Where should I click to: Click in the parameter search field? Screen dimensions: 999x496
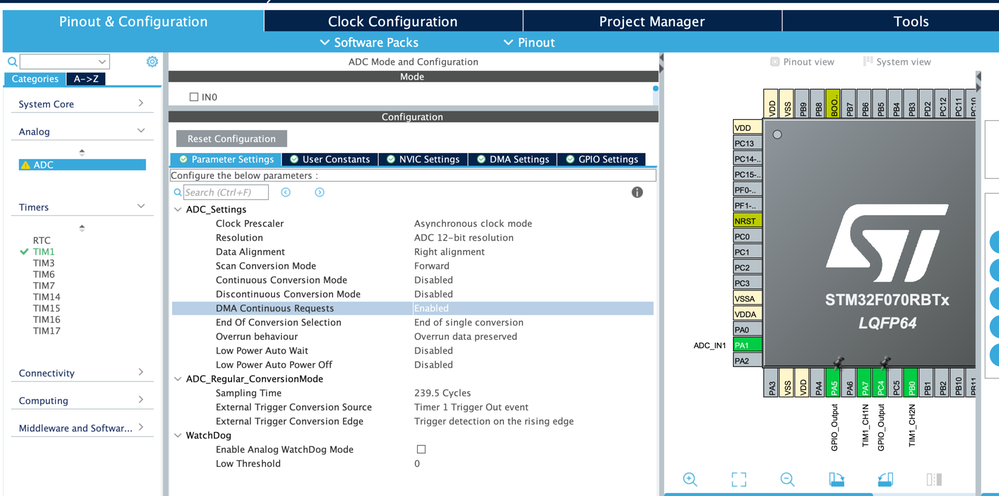tap(226, 192)
